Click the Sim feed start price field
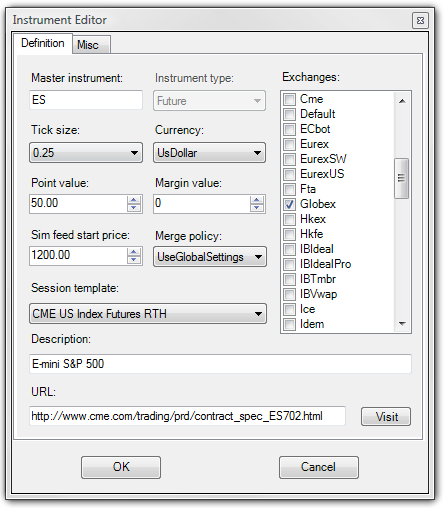 [78, 256]
